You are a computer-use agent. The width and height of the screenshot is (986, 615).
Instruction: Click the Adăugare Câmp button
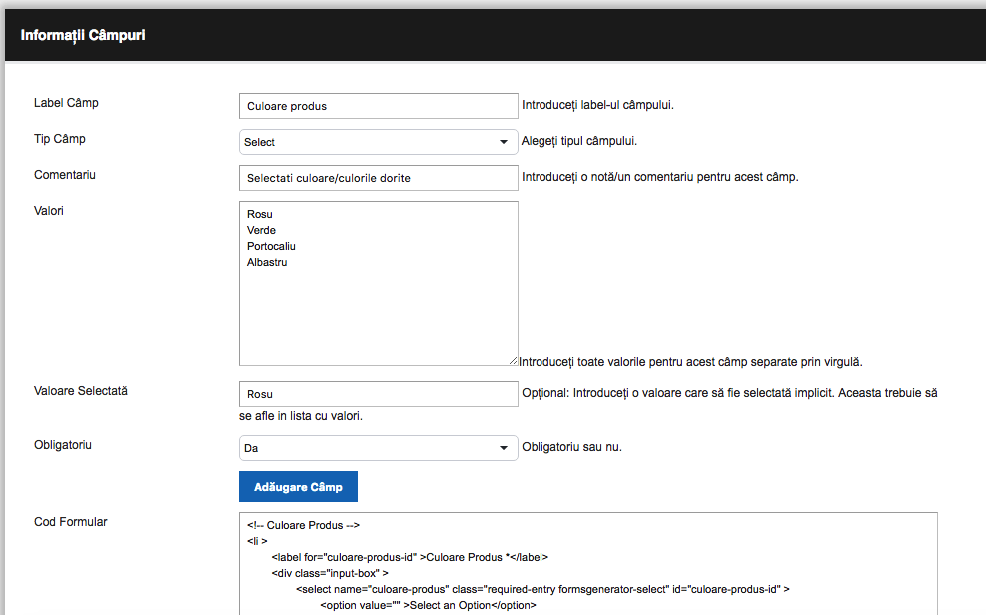click(x=298, y=487)
